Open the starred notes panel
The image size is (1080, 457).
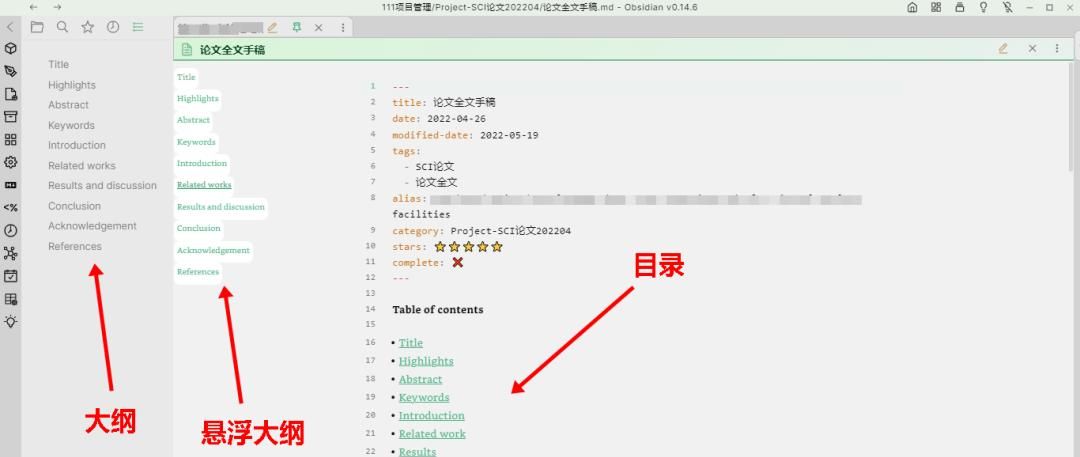click(x=87, y=27)
